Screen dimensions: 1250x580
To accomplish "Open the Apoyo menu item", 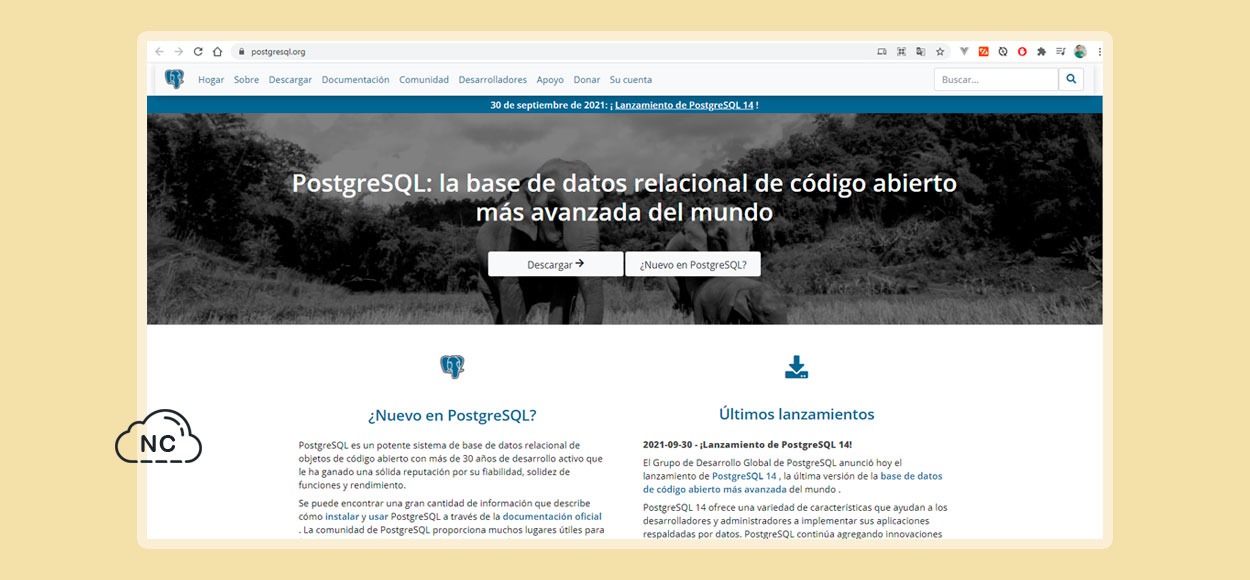I will [550, 80].
